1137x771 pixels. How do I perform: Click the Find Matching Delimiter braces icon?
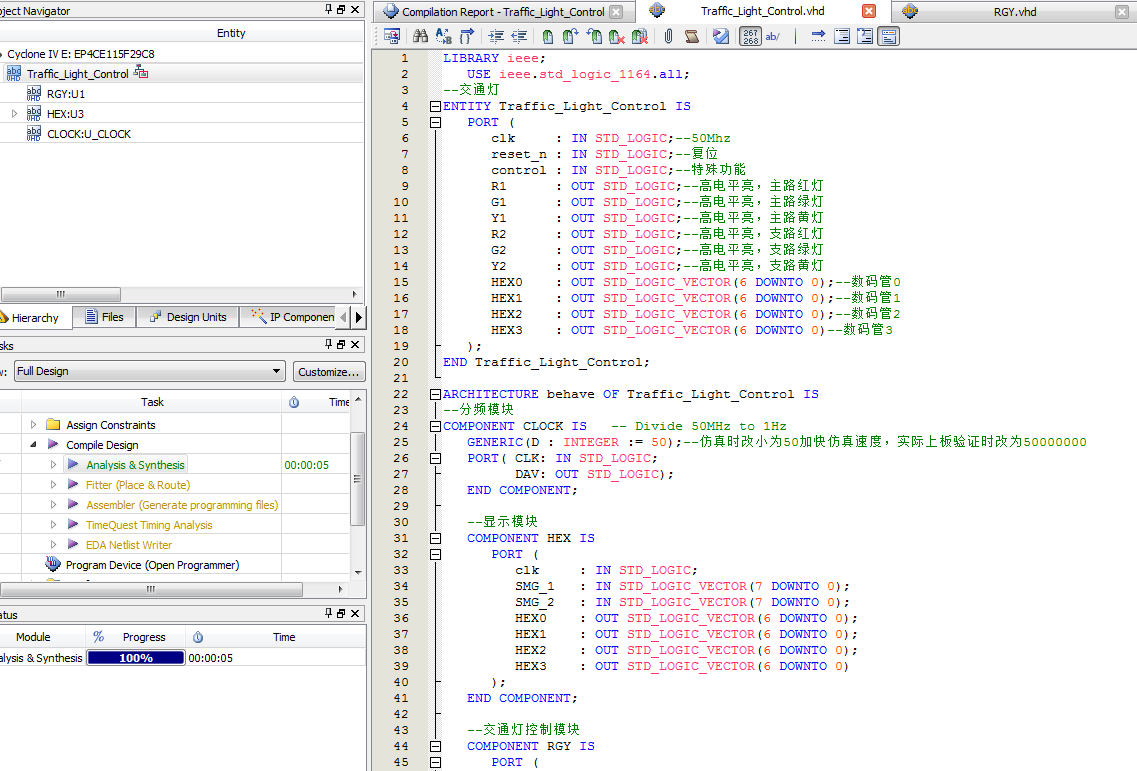click(x=467, y=37)
